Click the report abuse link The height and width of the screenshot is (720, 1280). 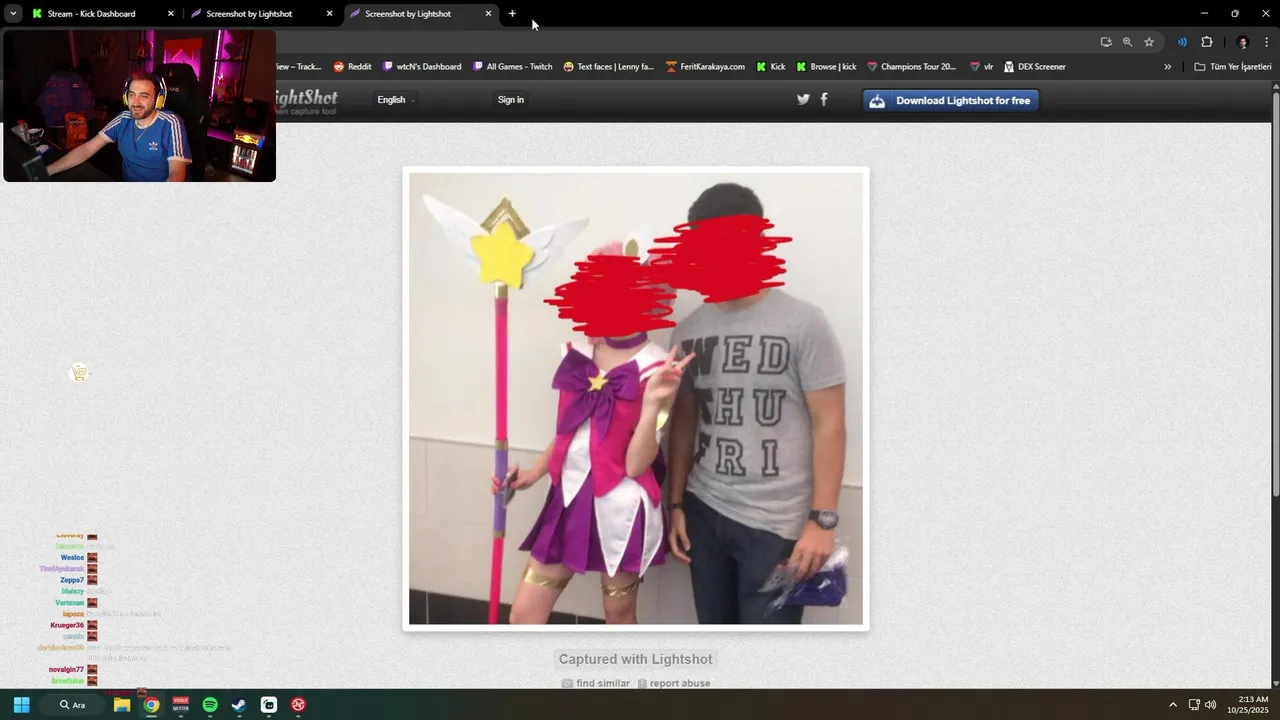pos(674,683)
